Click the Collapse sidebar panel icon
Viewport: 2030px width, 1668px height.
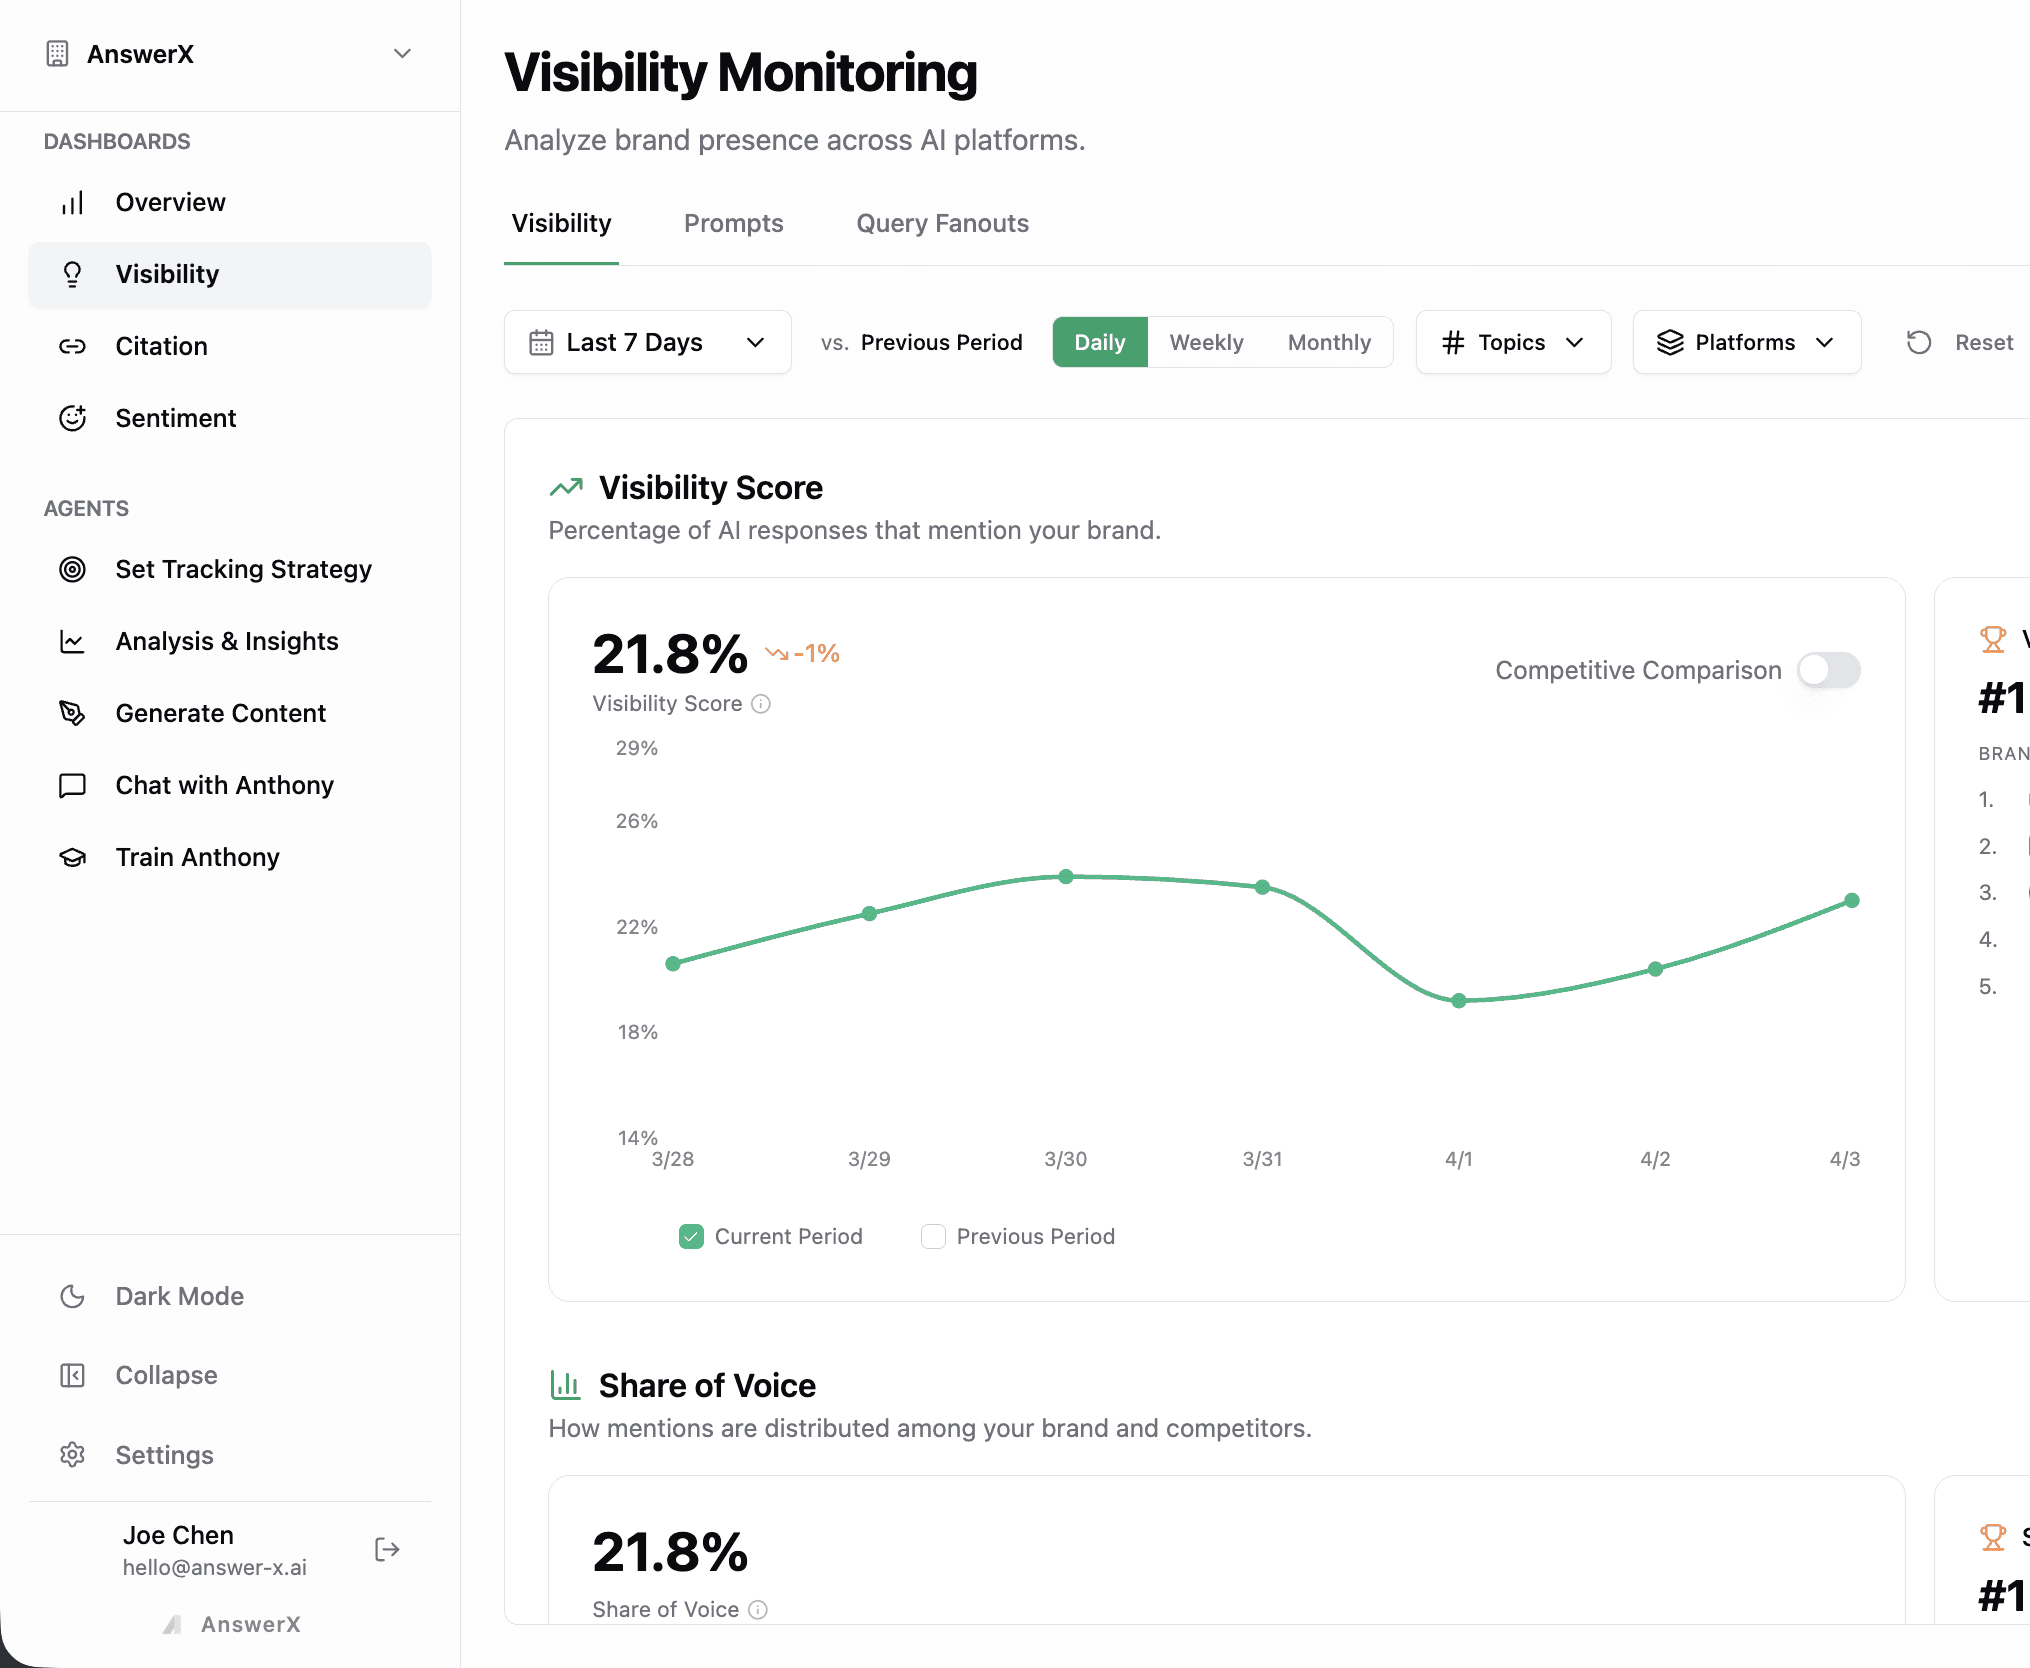(72, 1375)
